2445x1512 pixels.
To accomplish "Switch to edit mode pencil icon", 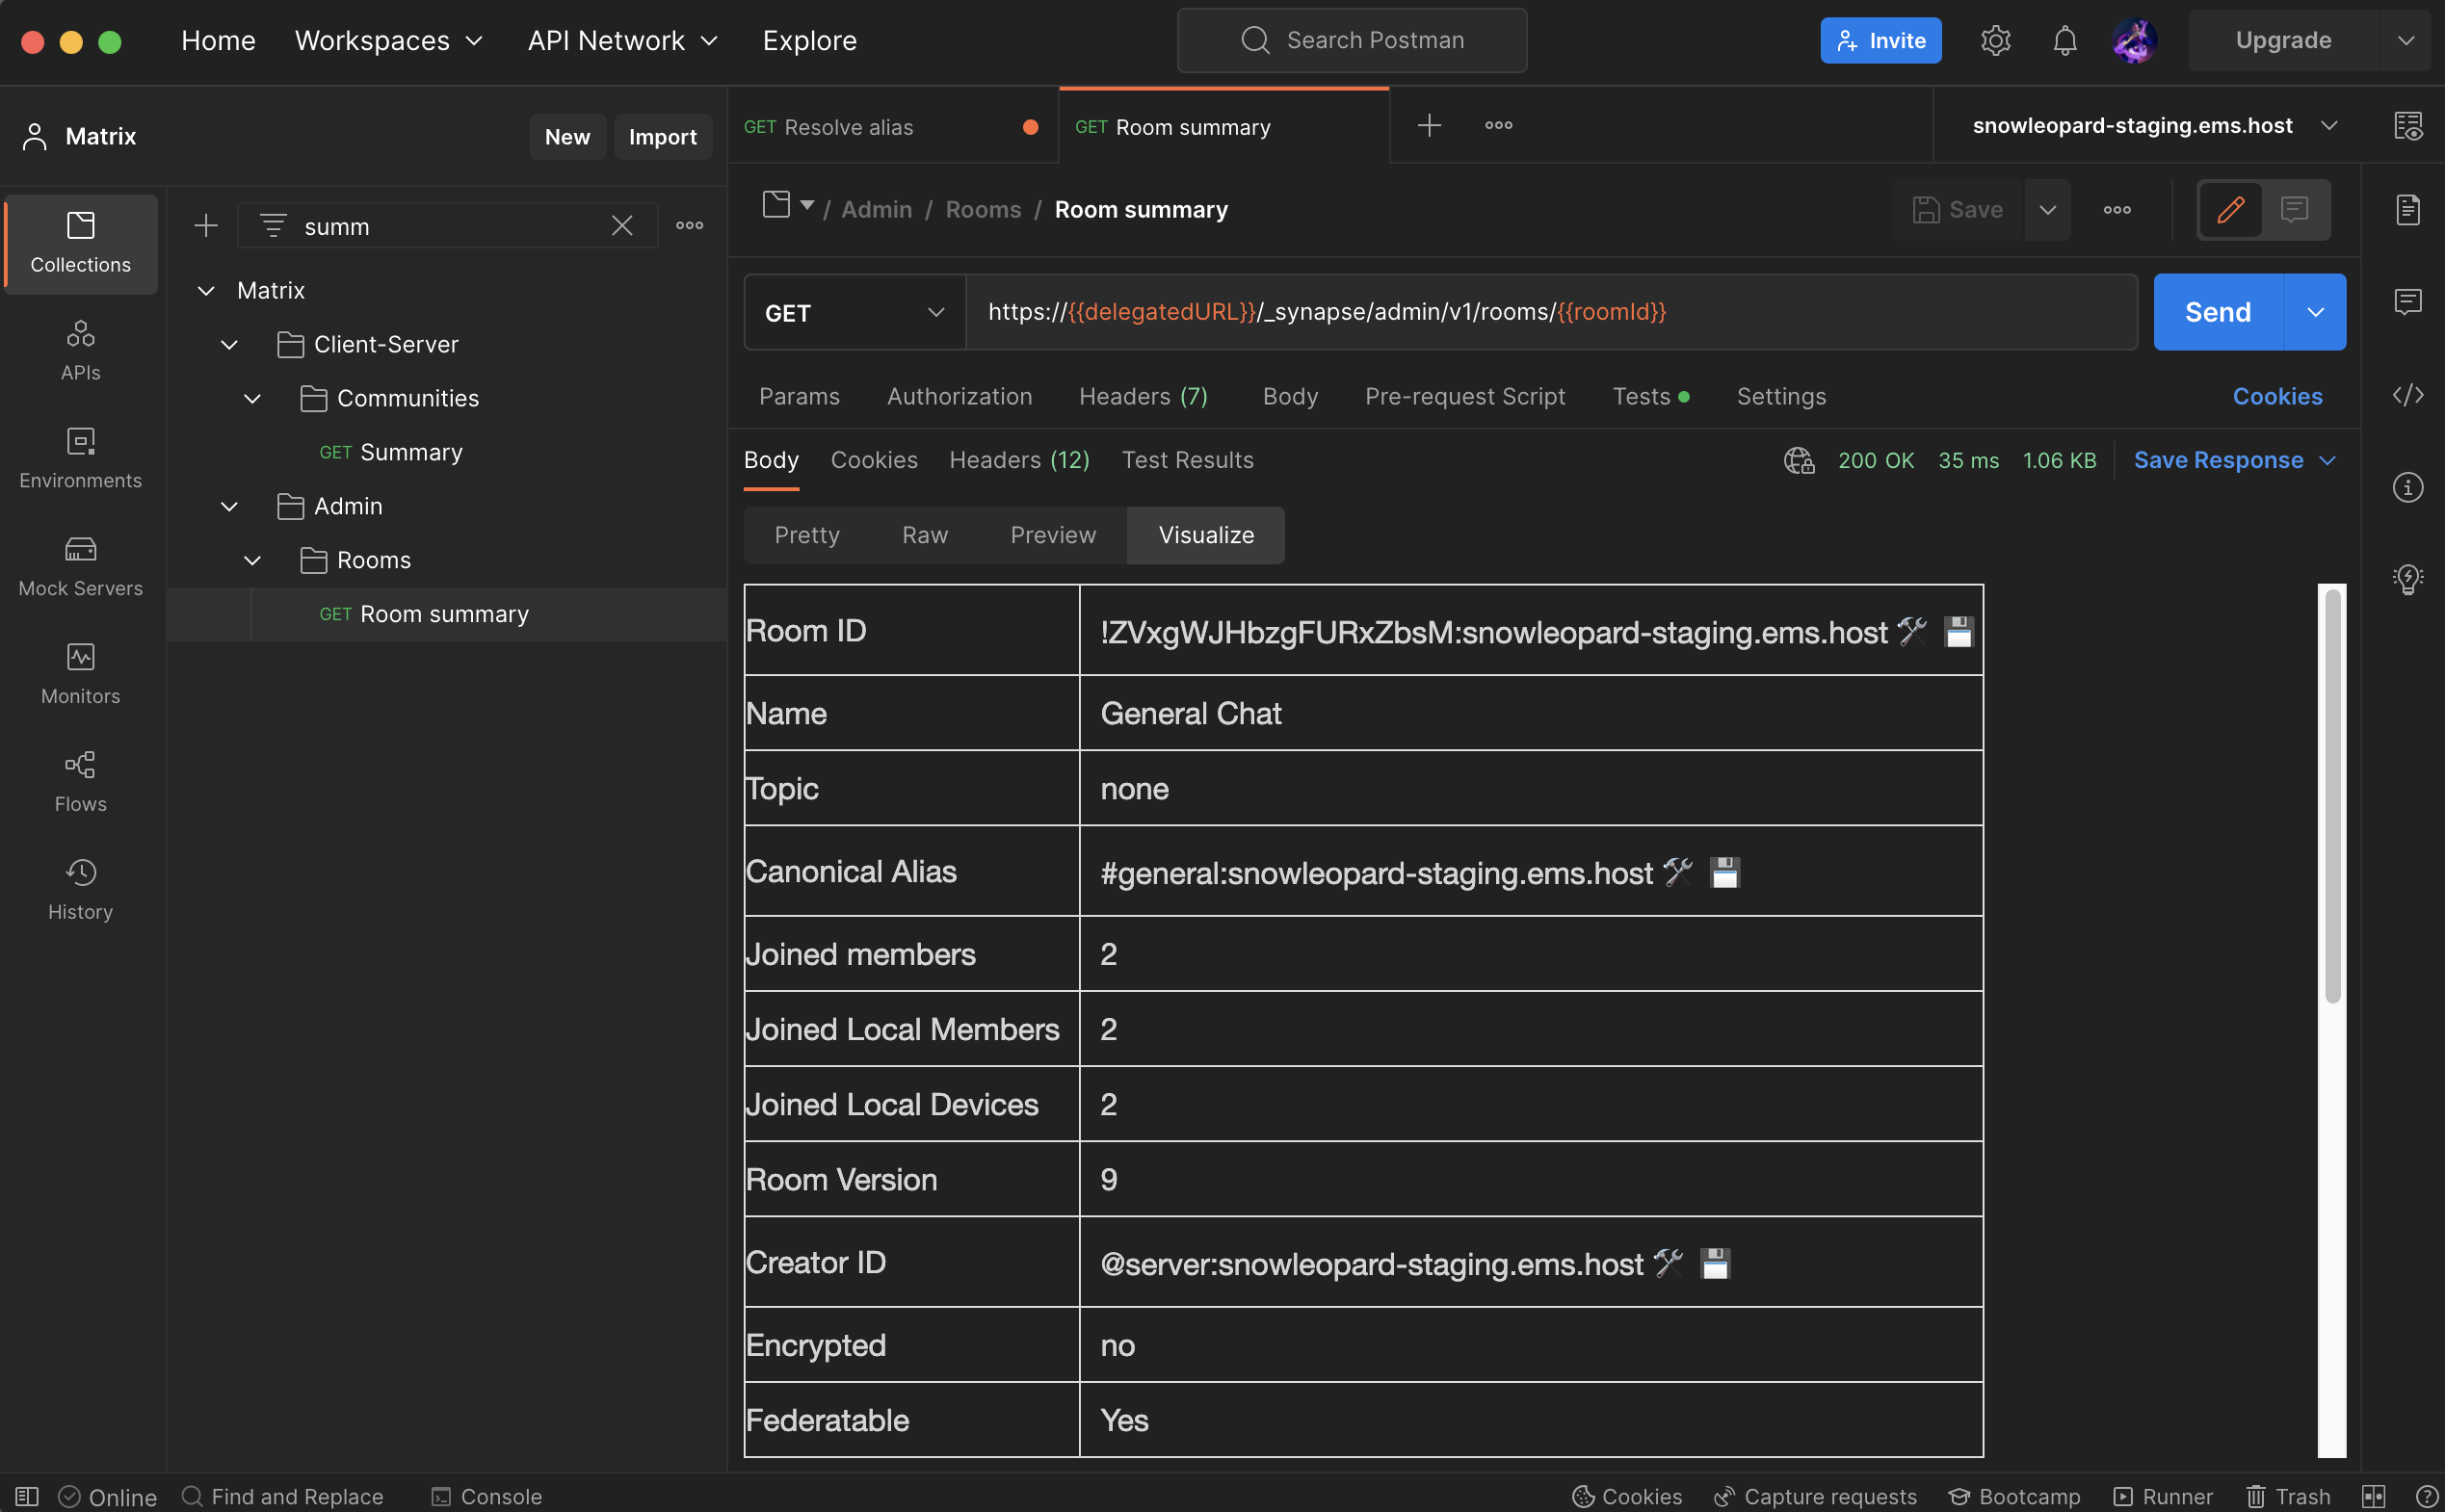I will point(2230,210).
